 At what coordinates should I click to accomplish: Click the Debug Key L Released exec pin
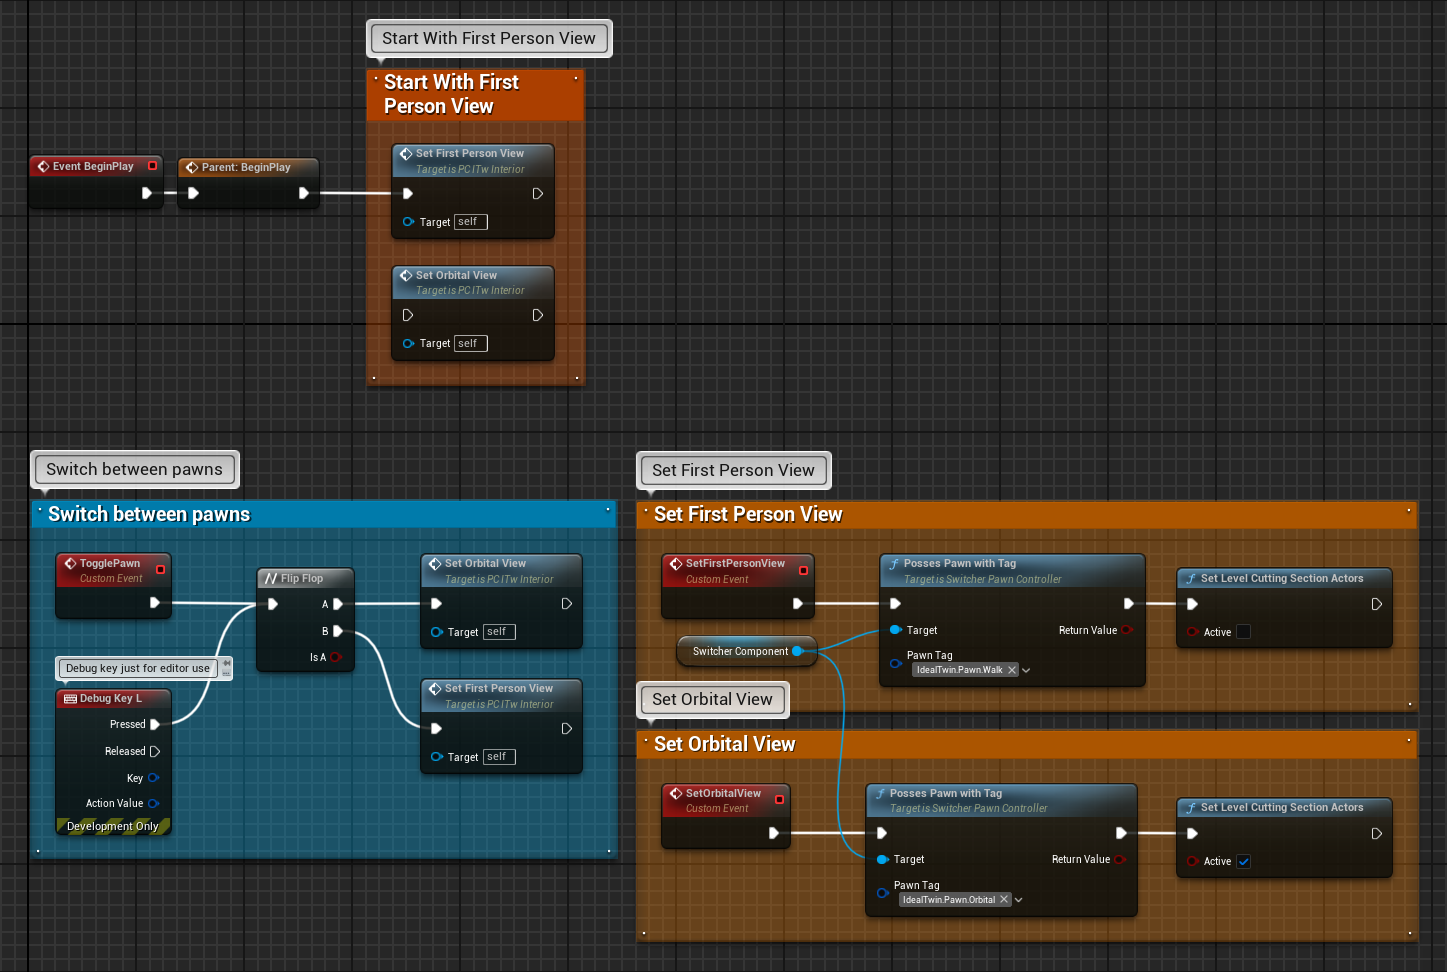[155, 751]
